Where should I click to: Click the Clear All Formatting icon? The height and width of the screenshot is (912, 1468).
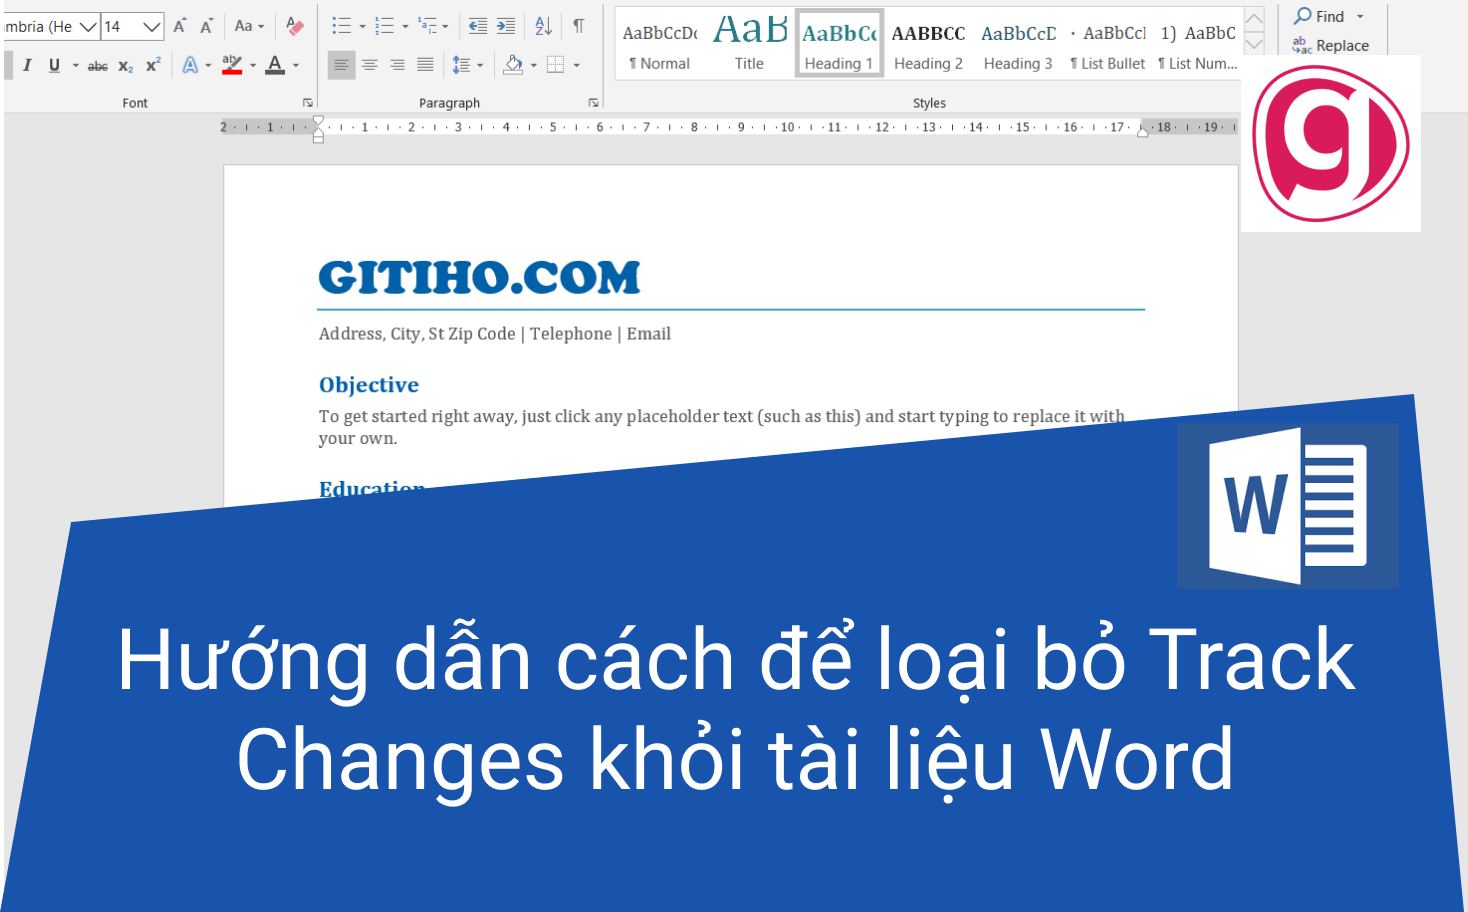pyautogui.click(x=294, y=25)
